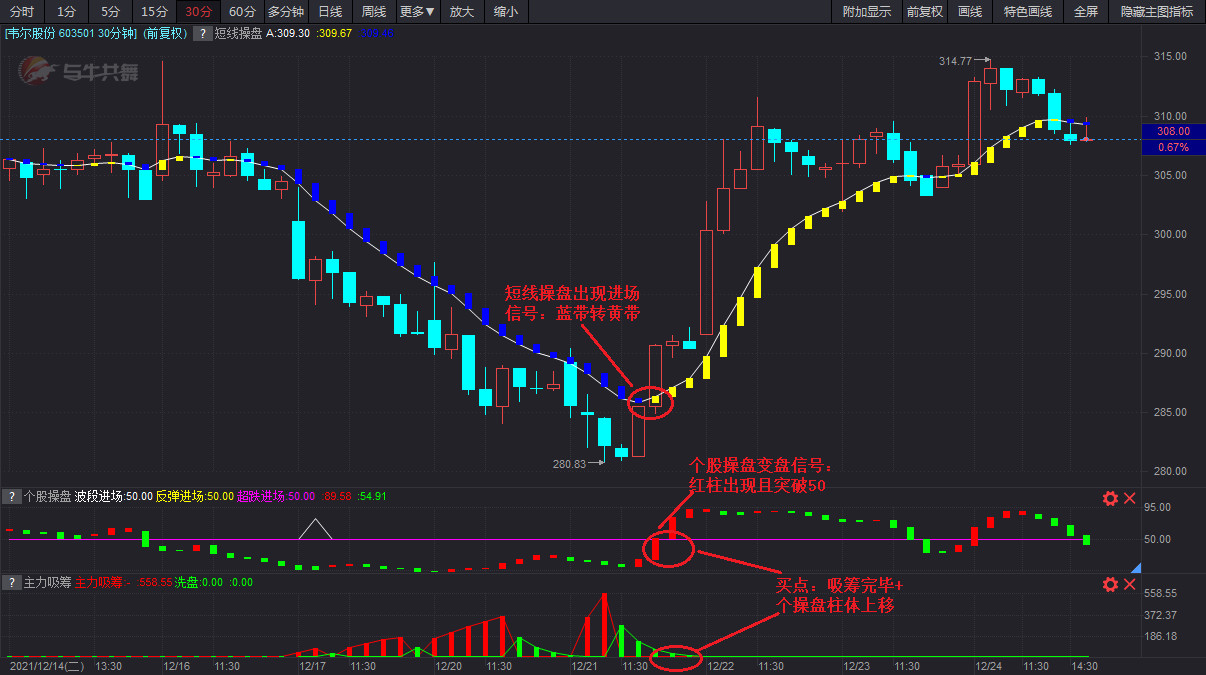Expand the 更多 periods dropdown
Image resolution: width=1206 pixels, height=675 pixels.
417,12
